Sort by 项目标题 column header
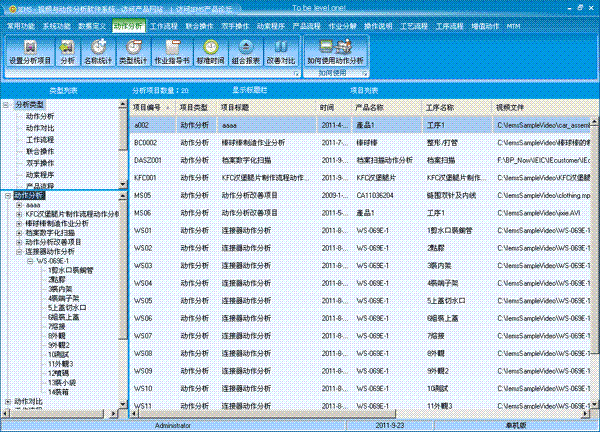The width and height of the screenshot is (600, 432). (x=267, y=108)
